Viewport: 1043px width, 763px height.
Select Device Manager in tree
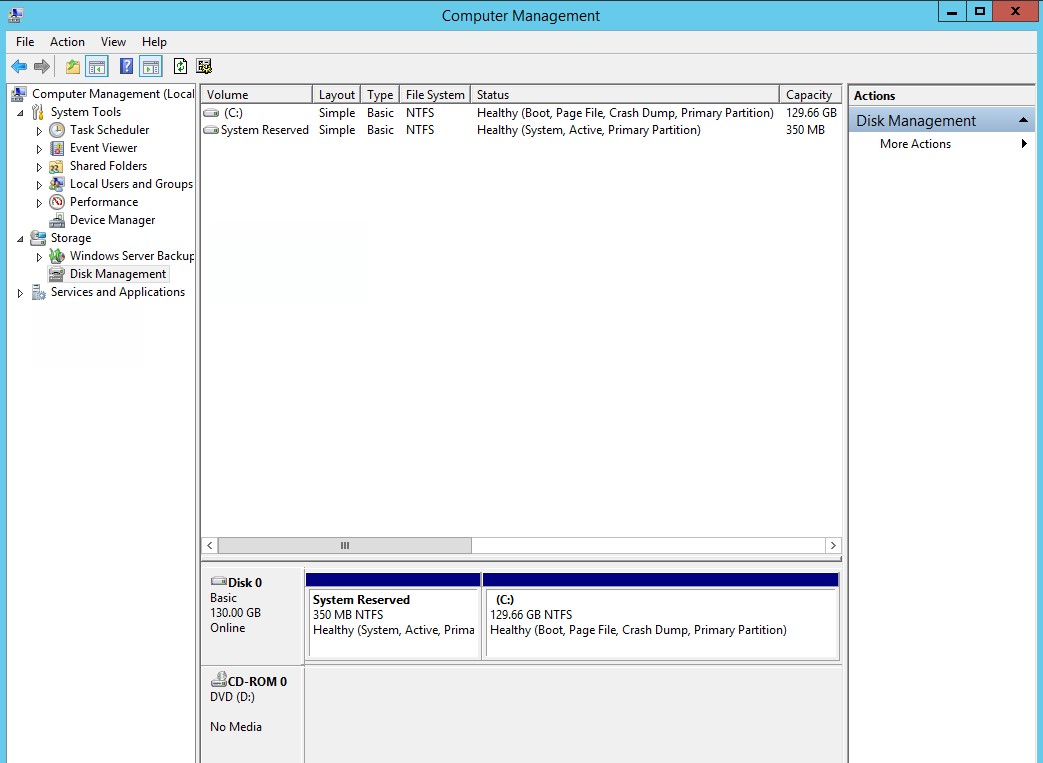click(112, 220)
